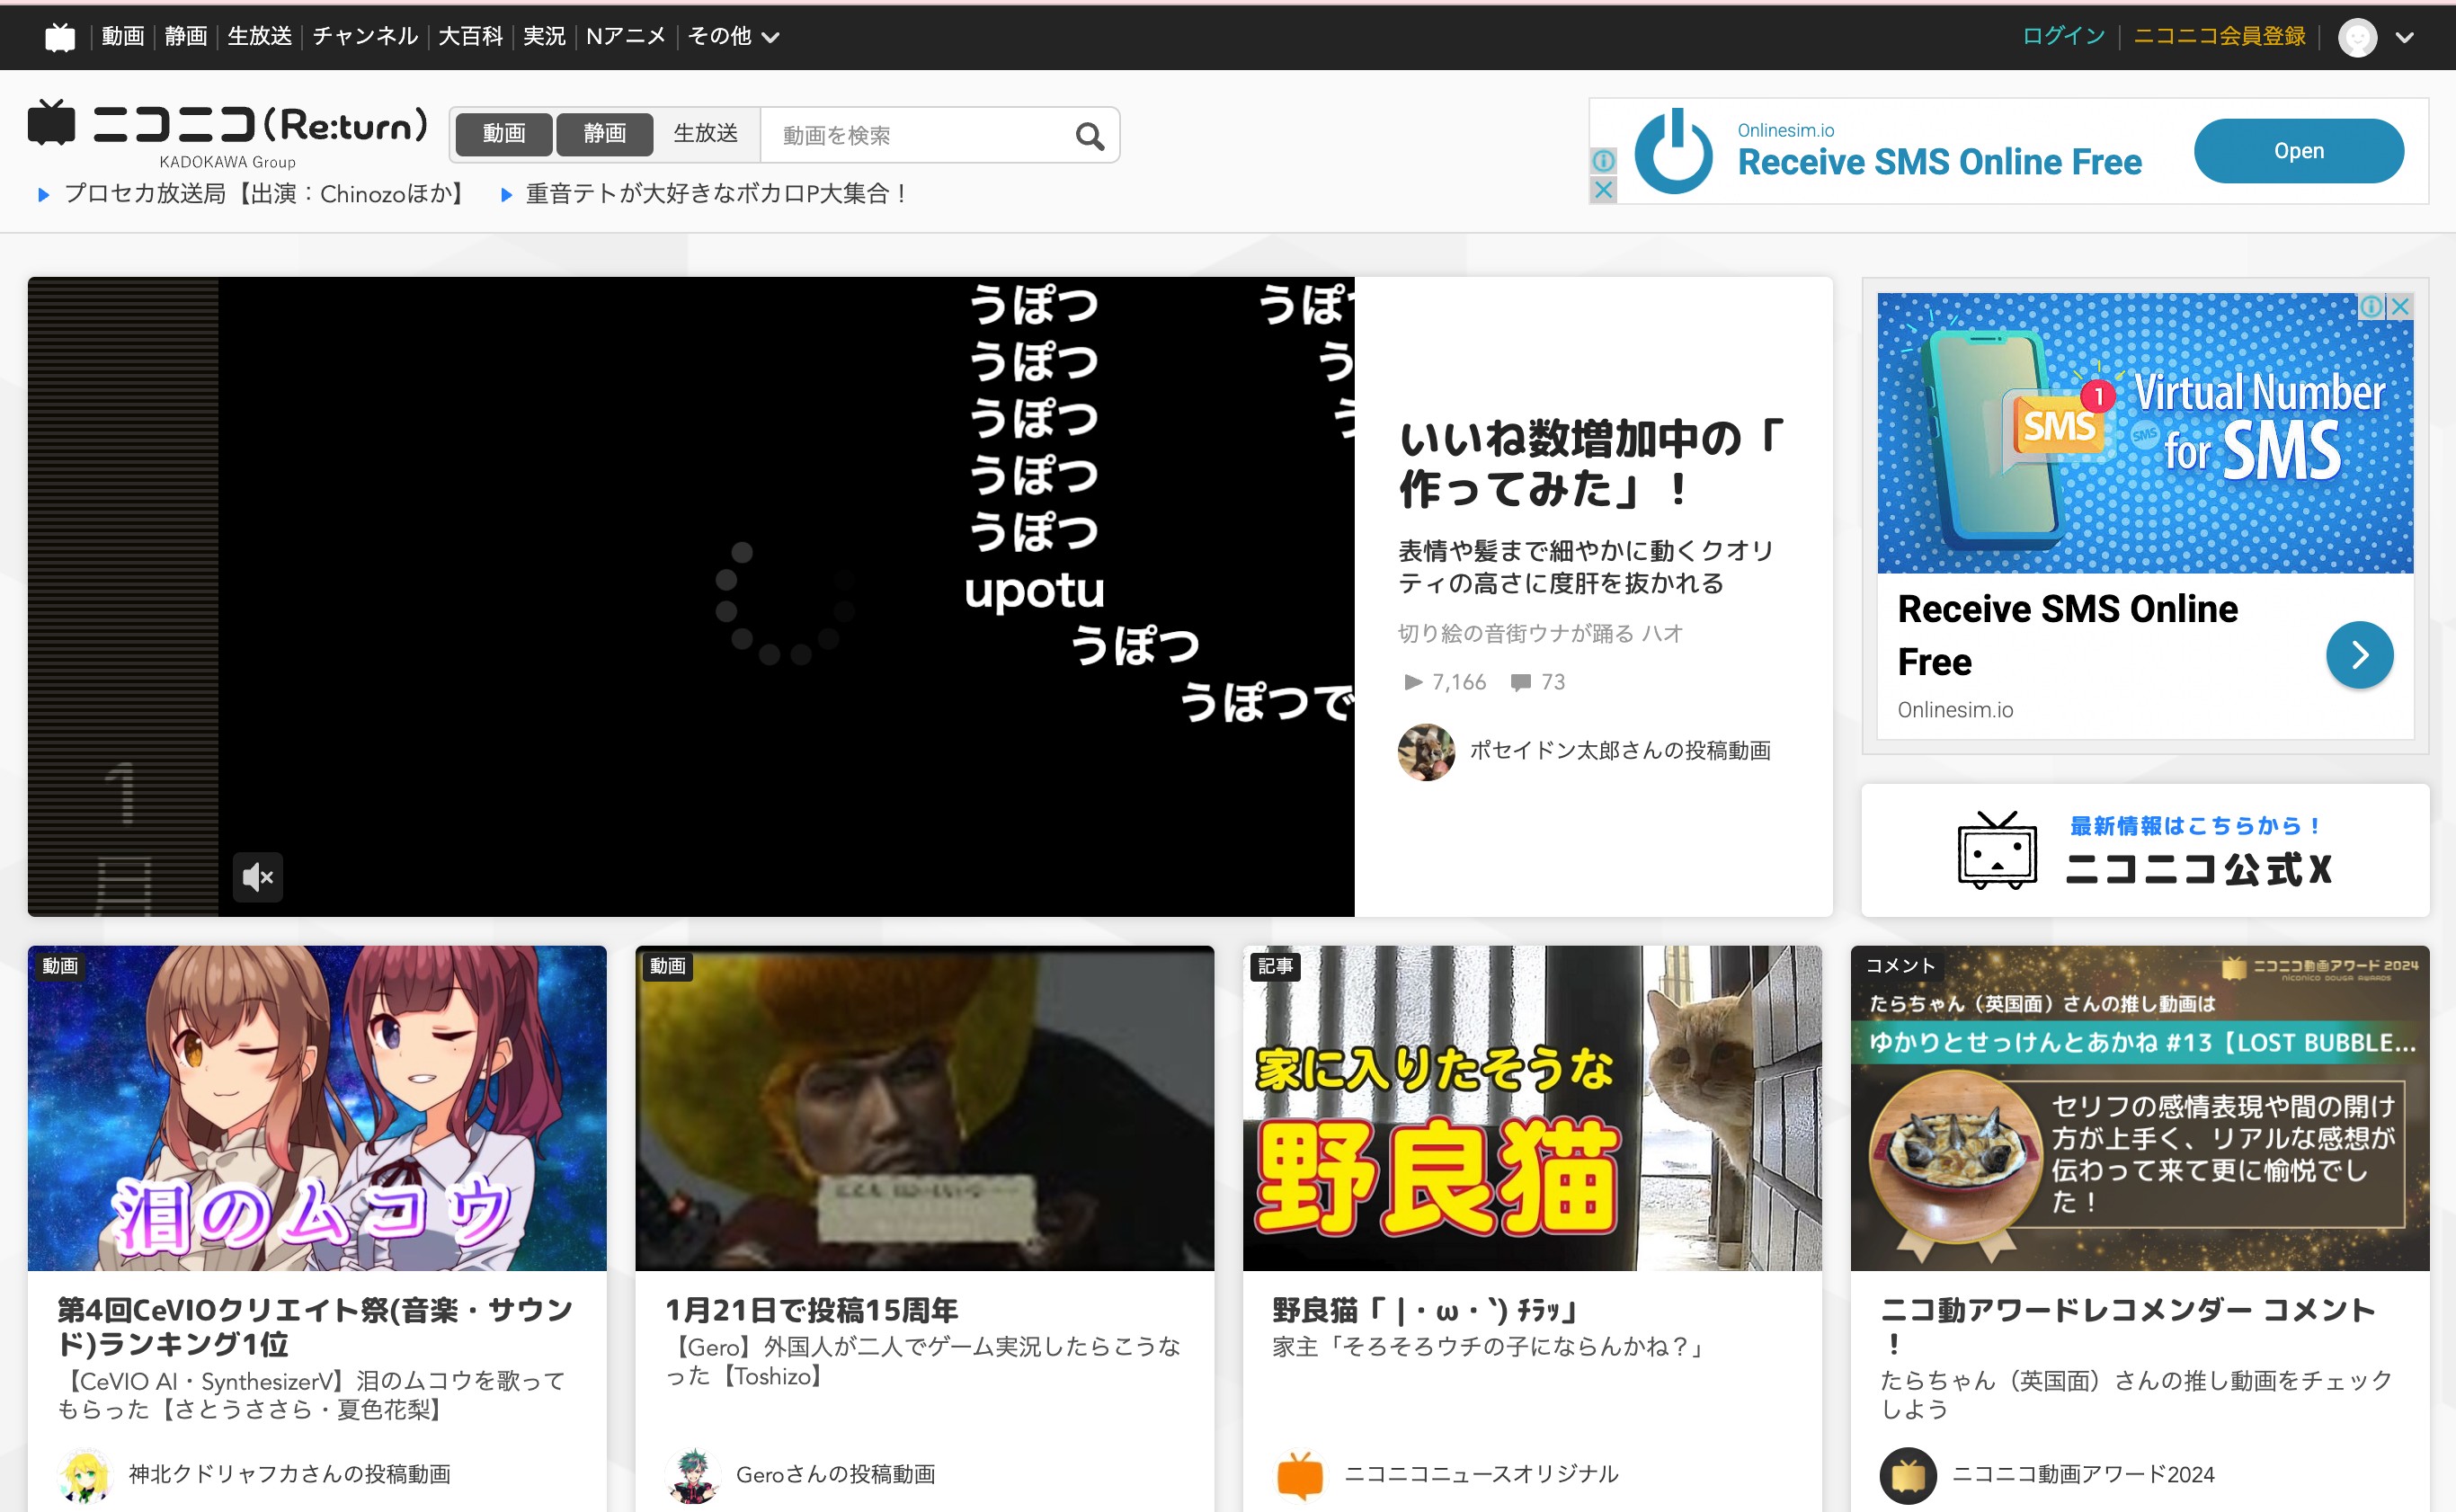The image size is (2456, 1512).
Task: Click 【CeVIO AI・SynthesizerV】泪のムコウ description
Action: (311, 1395)
